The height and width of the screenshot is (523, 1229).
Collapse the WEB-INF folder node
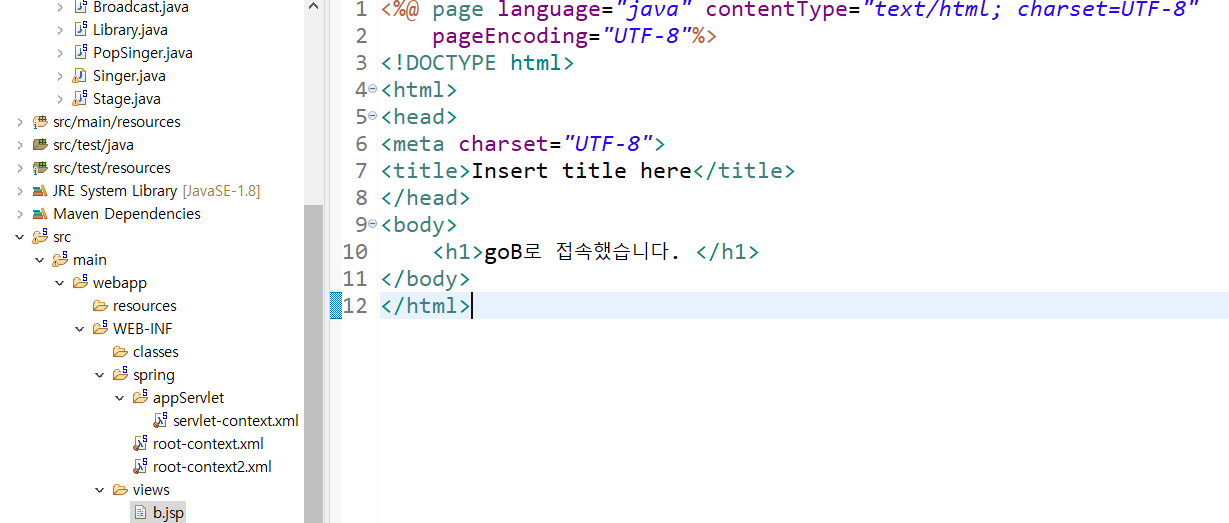(80, 328)
